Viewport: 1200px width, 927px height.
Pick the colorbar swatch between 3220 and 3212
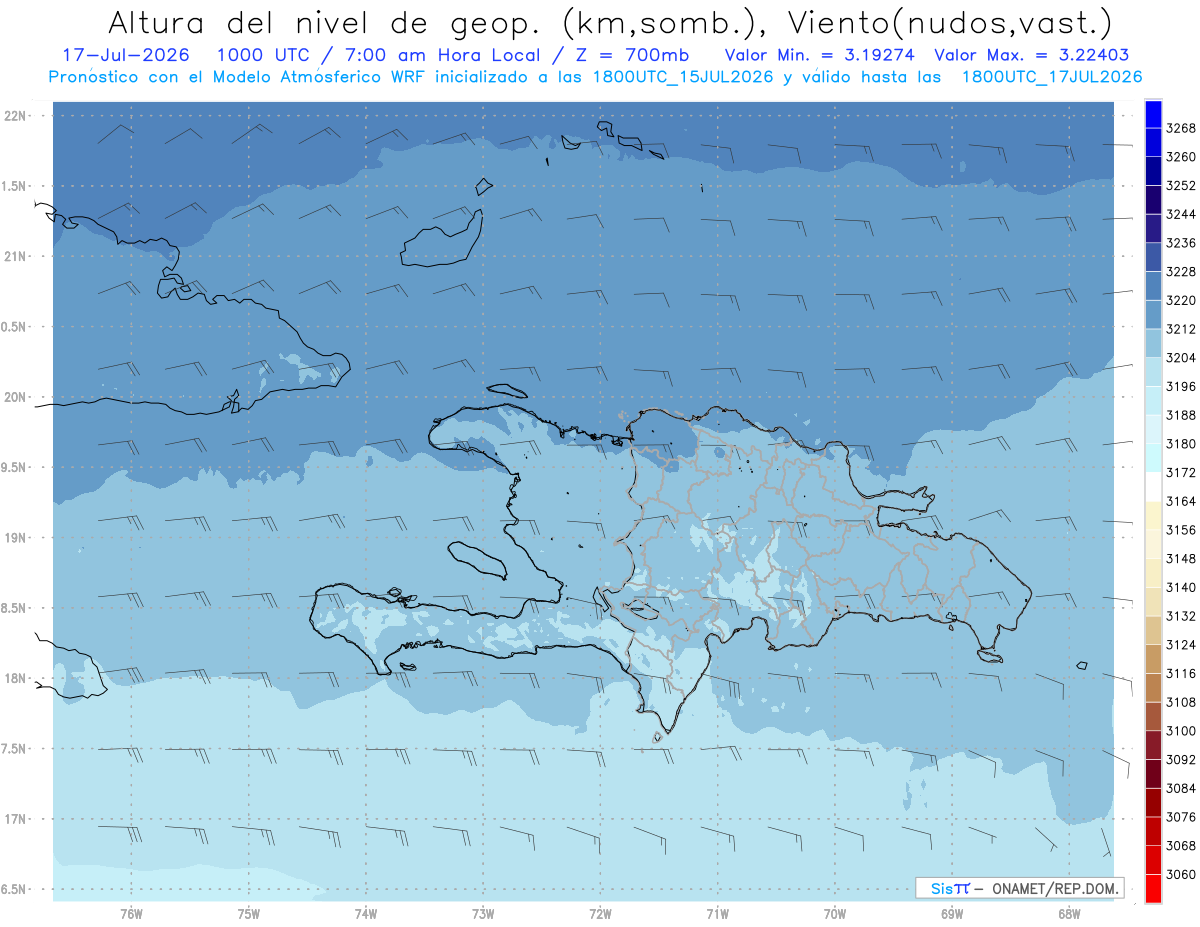[1153, 315]
